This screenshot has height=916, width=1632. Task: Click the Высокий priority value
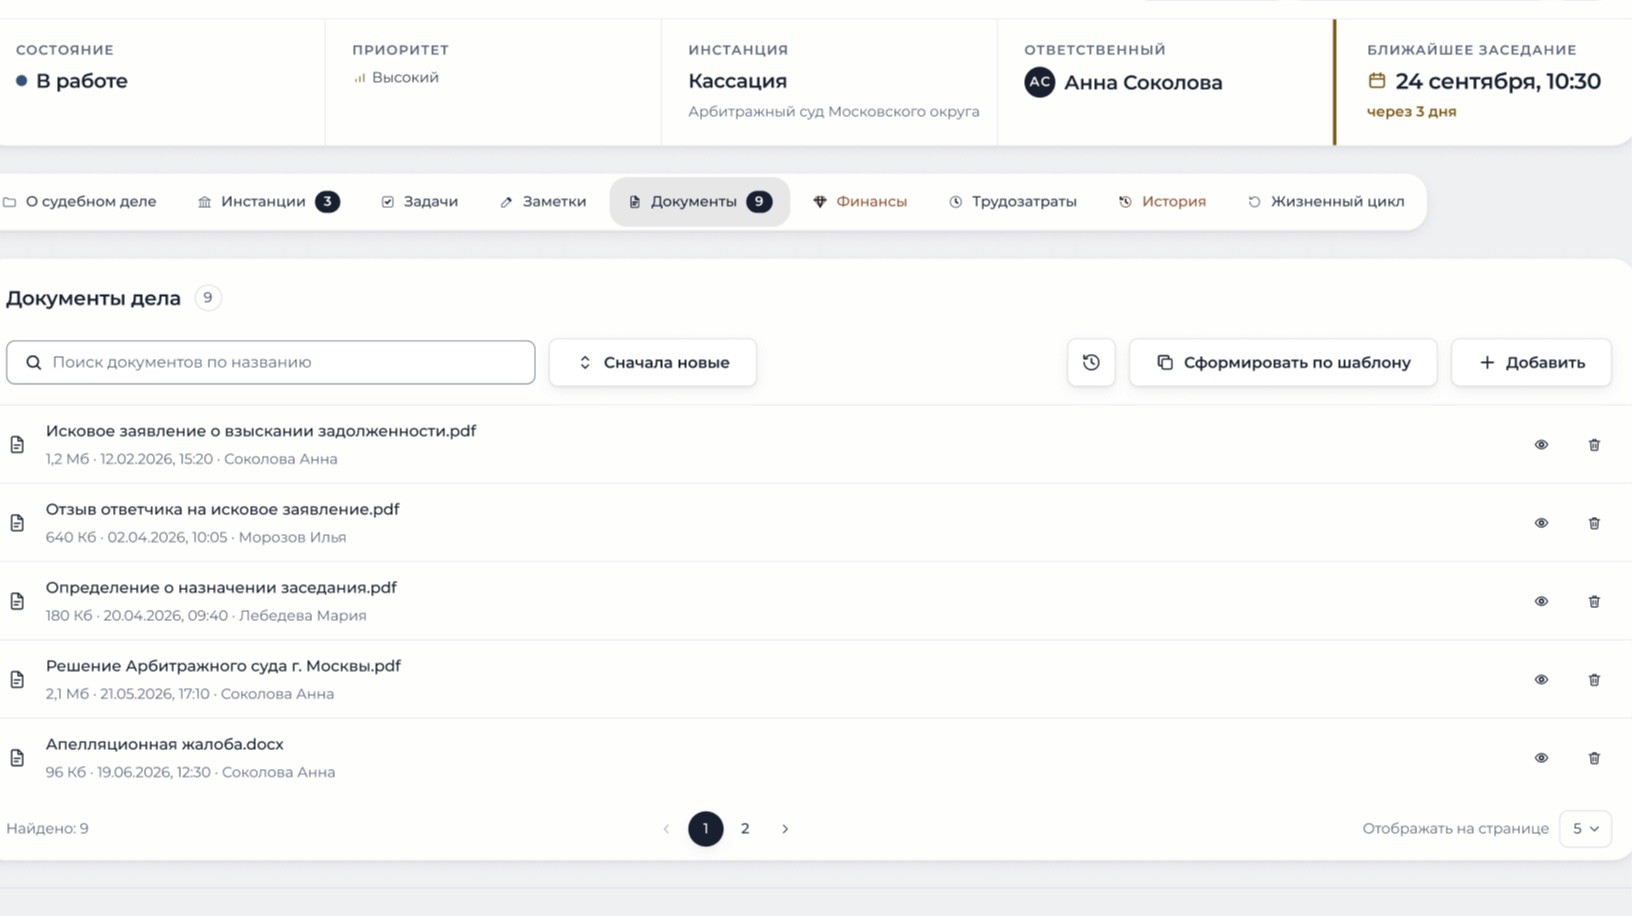pyautogui.click(x=395, y=77)
